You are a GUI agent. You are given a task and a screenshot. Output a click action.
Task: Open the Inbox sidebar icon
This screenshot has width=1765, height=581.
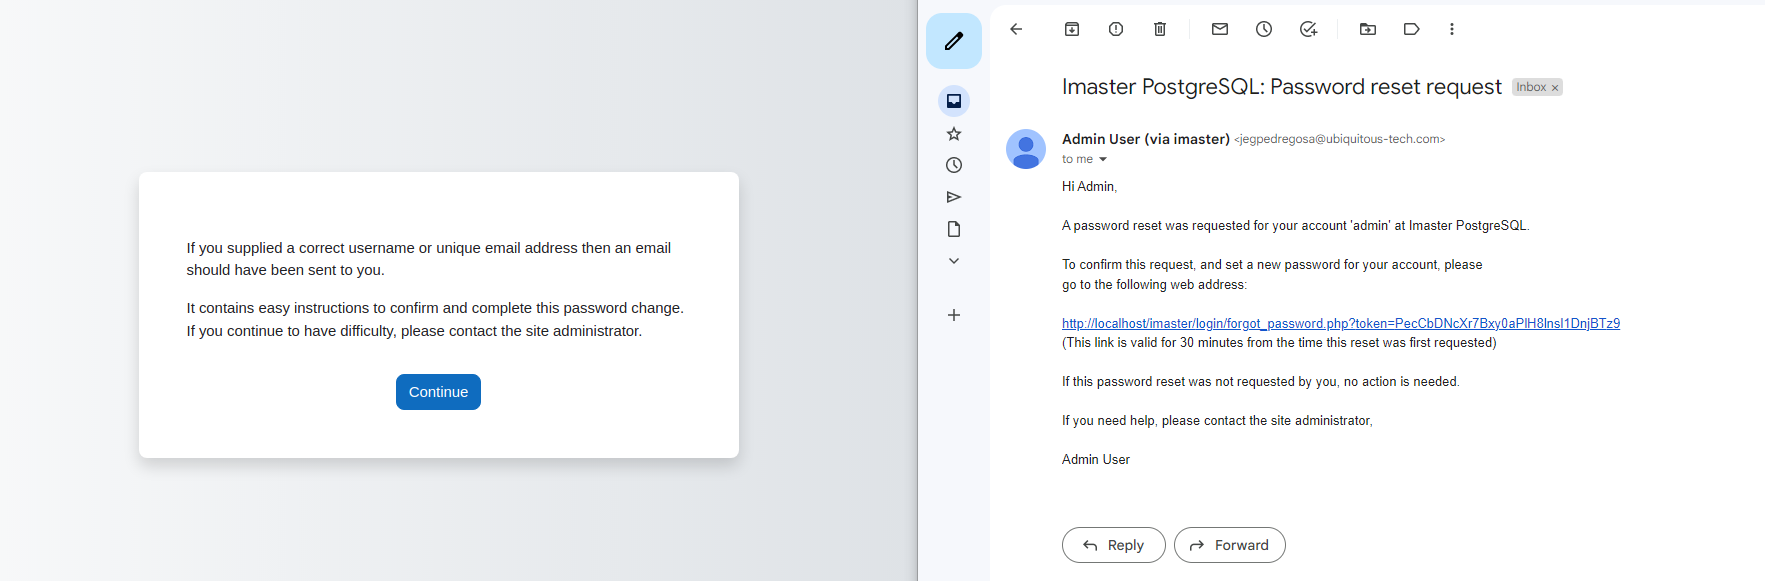coord(954,101)
